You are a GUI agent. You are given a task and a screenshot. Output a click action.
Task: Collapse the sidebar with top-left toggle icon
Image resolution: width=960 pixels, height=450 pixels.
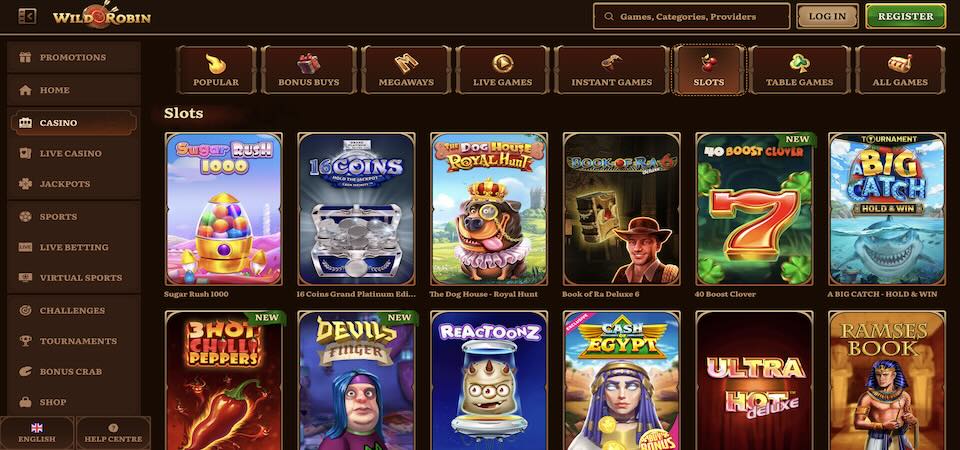[x=27, y=17]
